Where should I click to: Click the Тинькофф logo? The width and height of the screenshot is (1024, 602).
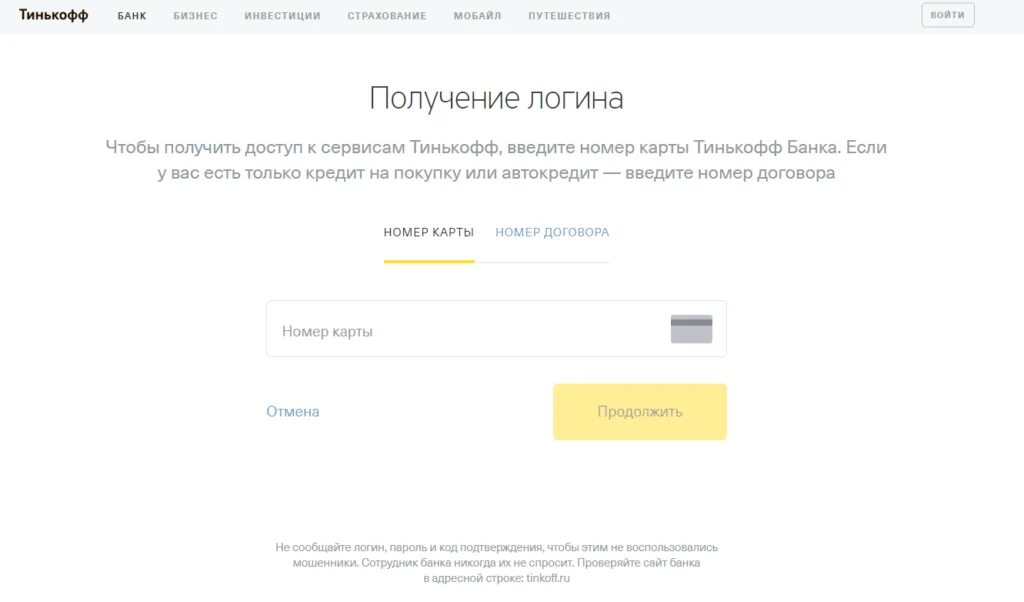(x=54, y=15)
